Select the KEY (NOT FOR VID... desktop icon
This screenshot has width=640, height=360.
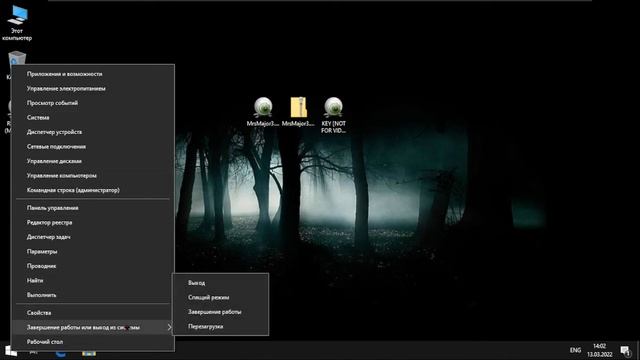pyautogui.click(x=333, y=115)
